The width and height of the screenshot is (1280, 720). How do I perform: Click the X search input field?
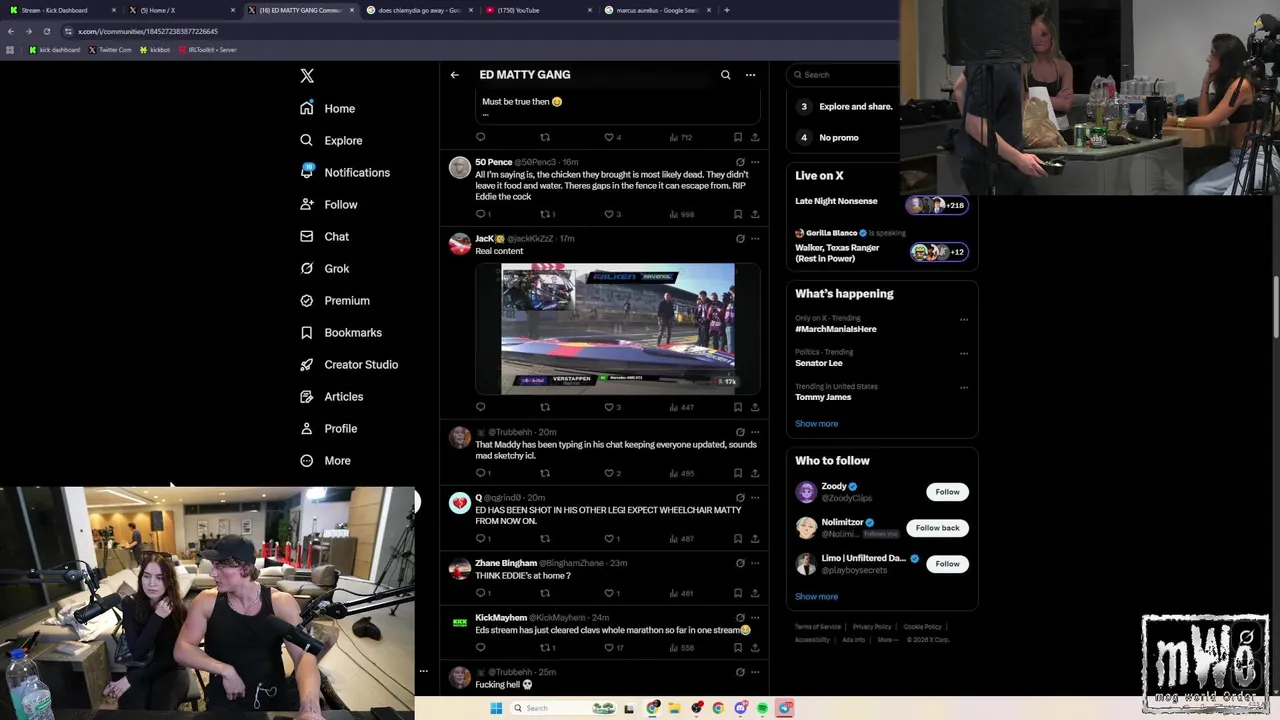click(x=845, y=74)
